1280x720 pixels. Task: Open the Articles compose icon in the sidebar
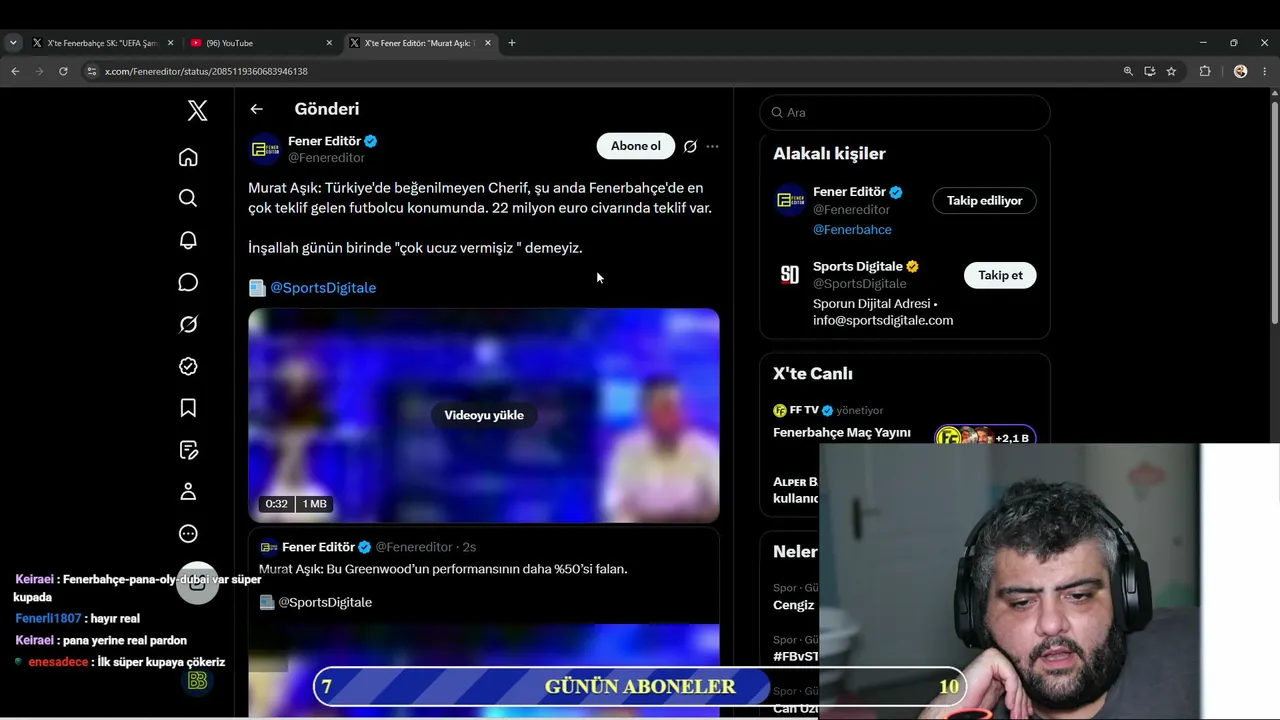point(188,450)
